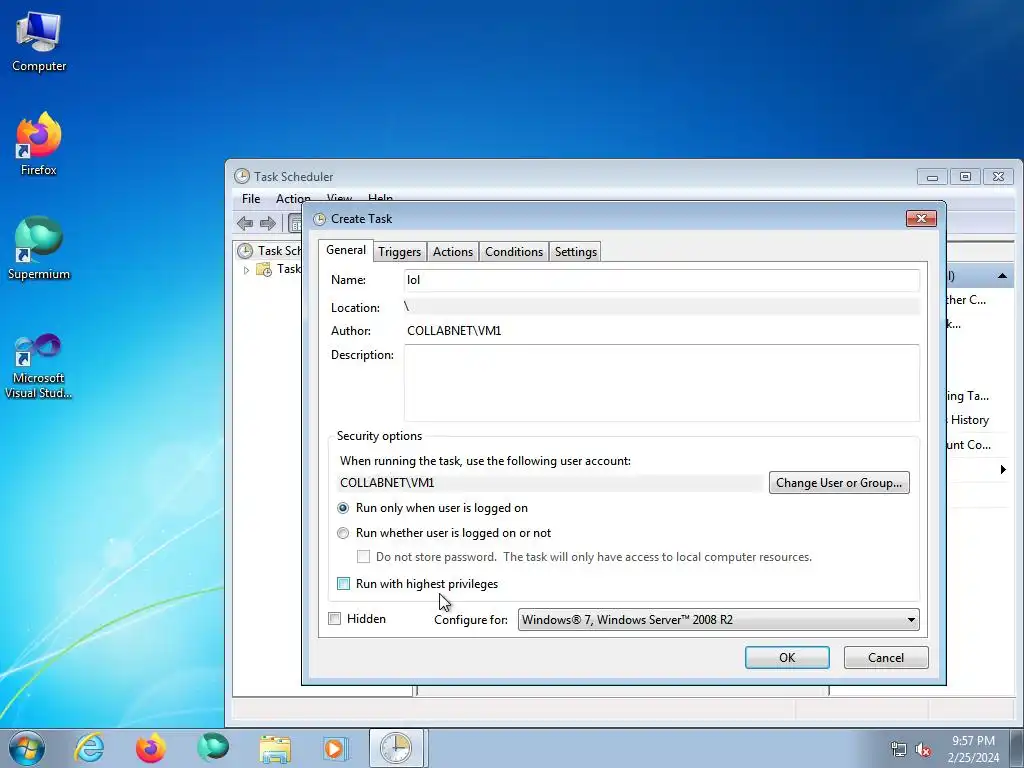1024x768 pixels.
Task: Close the Create Task dialog
Action: tap(921, 218)
